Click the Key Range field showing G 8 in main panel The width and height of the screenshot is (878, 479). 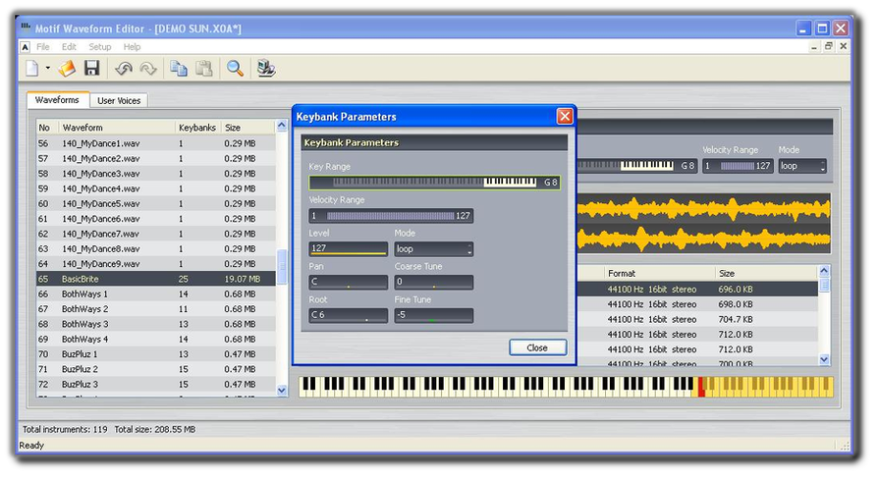[637, 166]
